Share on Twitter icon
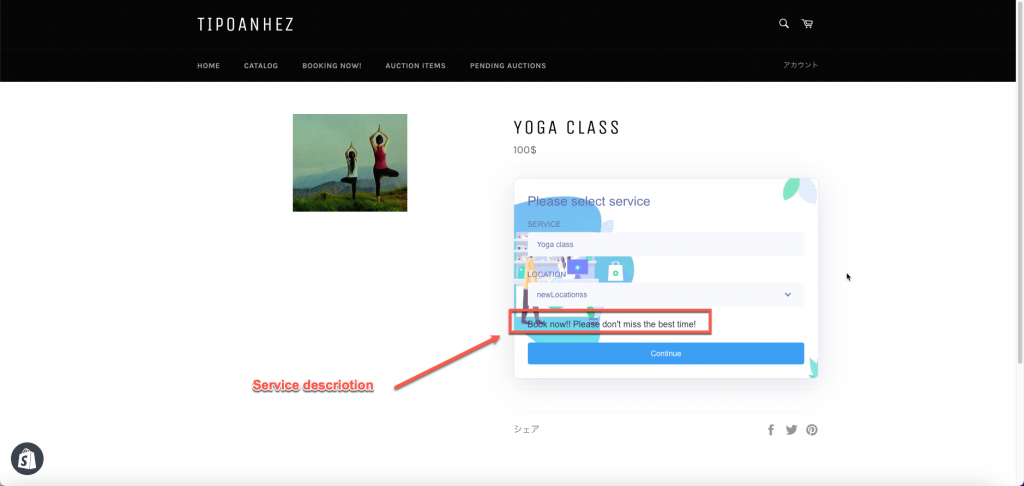Screen dimensions: 1024x486 point(792,430)
